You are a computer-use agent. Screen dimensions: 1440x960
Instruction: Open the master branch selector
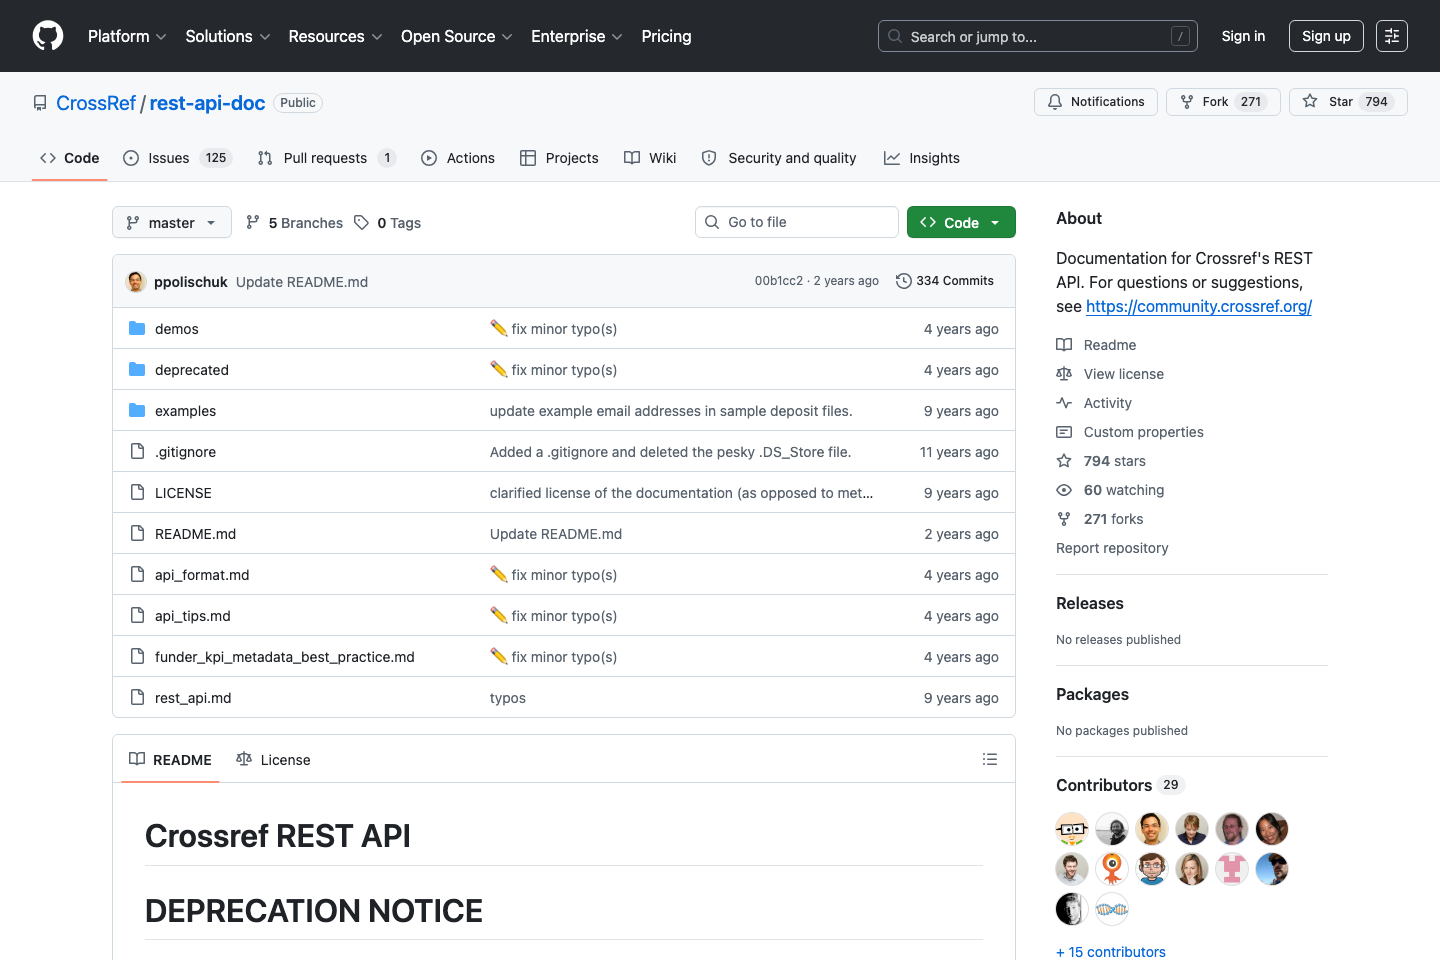(x=171, y=222)
